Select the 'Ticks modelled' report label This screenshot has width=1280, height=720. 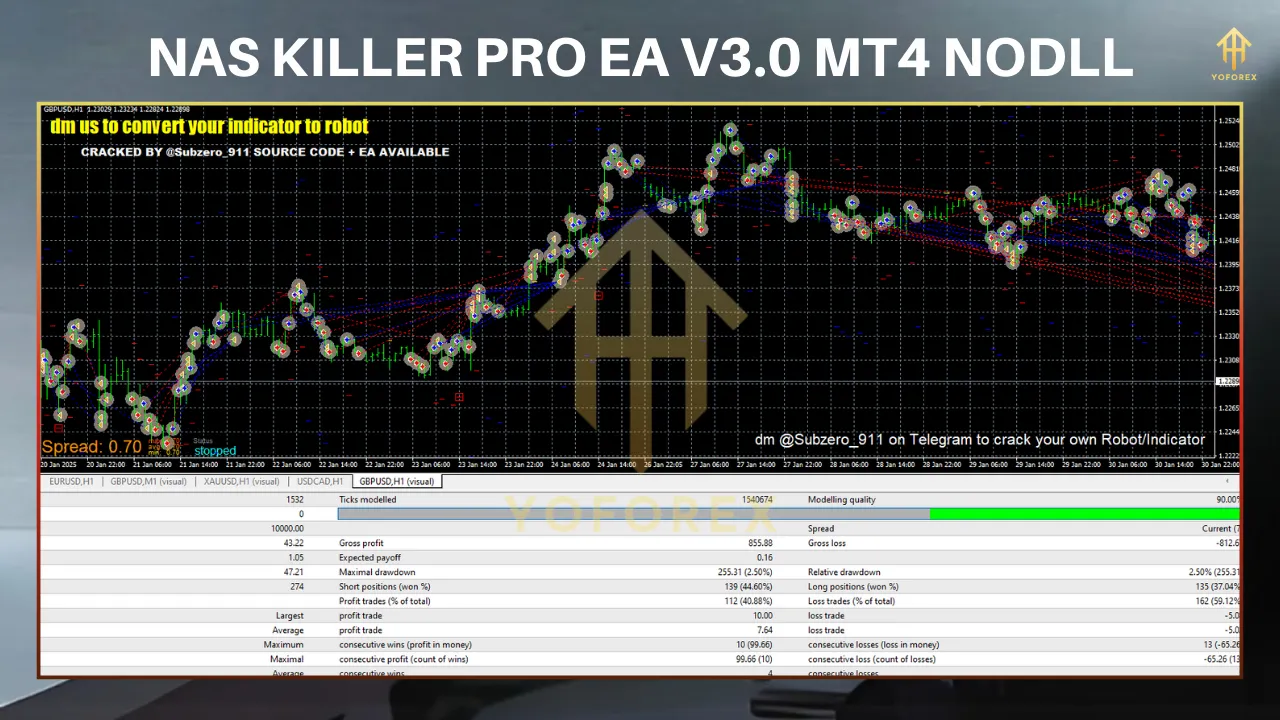pos(368,499)
